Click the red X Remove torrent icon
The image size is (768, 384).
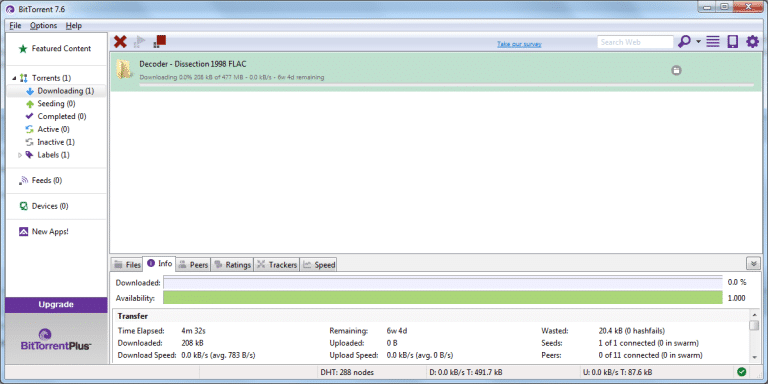coord(120,42)
